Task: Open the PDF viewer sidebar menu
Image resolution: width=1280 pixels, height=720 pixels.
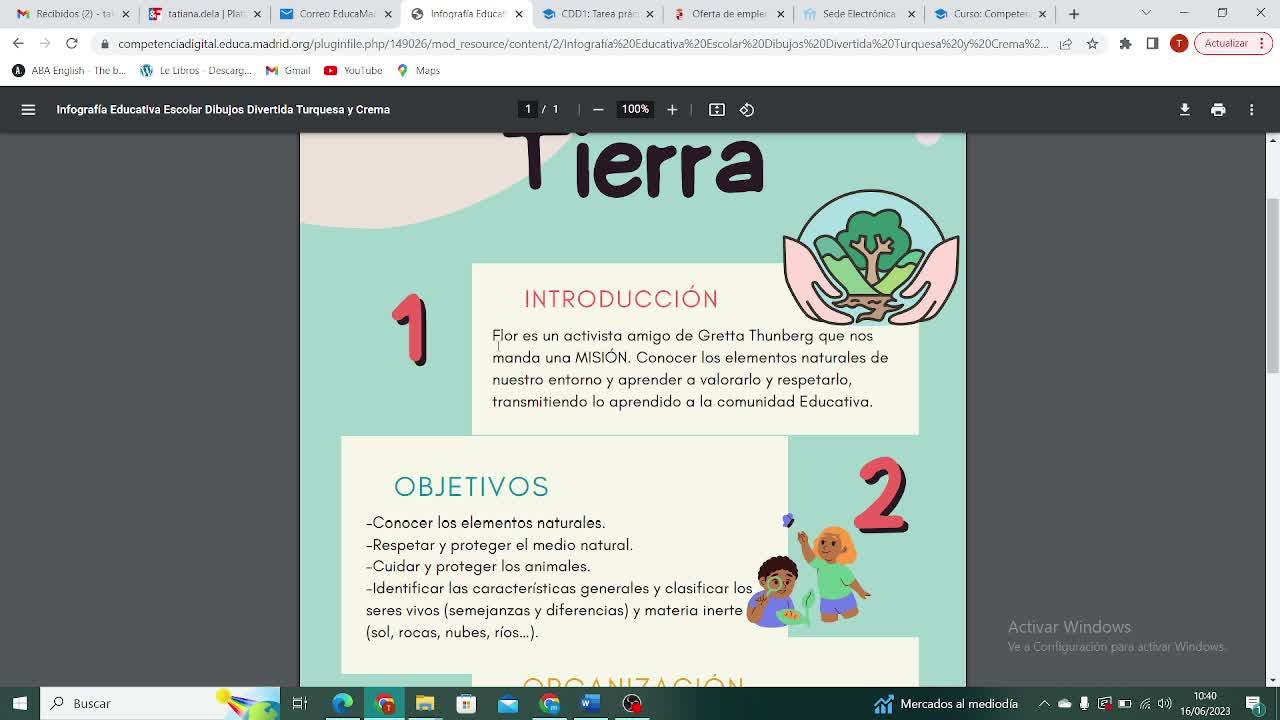Action: point(28,110)
